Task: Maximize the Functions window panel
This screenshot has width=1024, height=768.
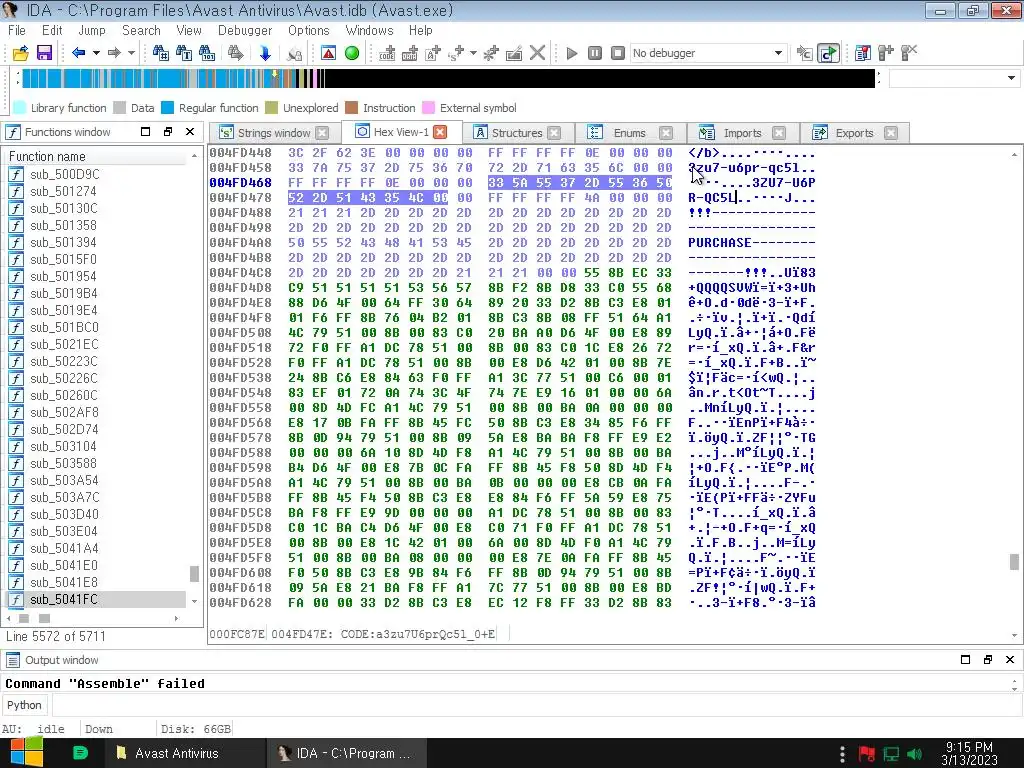Action: [145, 131]
